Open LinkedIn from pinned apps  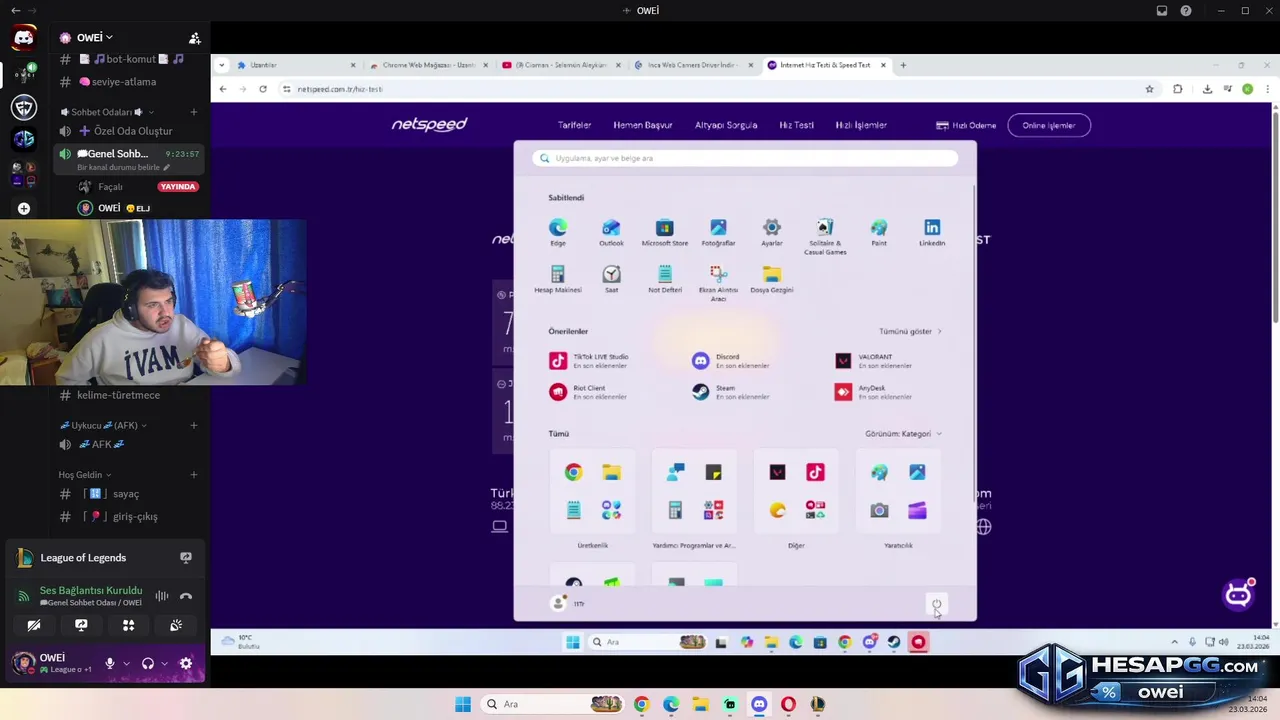pyautogui.click(x=932, y=232)
